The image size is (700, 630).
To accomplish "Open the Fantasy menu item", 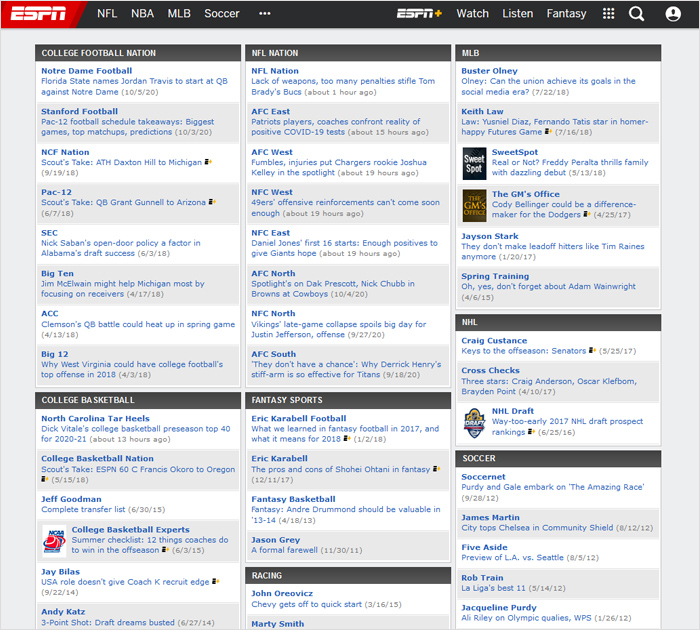I will [566, 14].
